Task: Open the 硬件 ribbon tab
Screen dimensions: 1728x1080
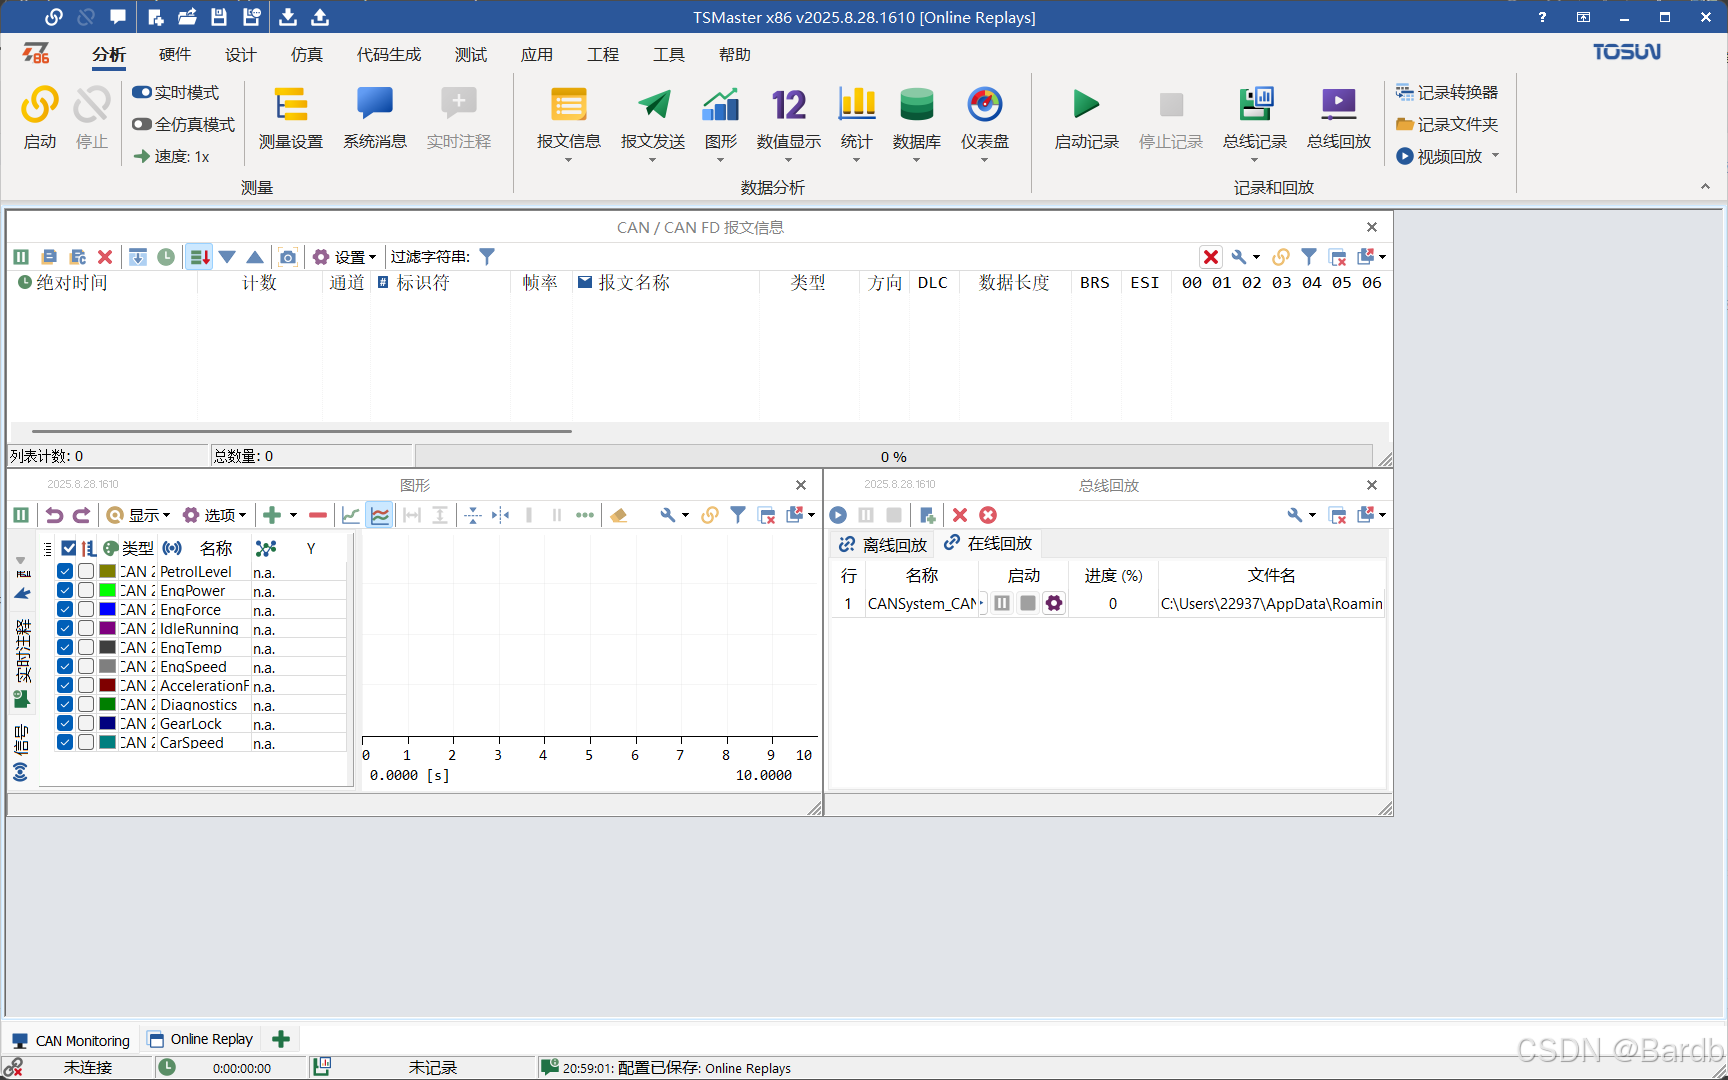Action: click(x=175, y=54)
